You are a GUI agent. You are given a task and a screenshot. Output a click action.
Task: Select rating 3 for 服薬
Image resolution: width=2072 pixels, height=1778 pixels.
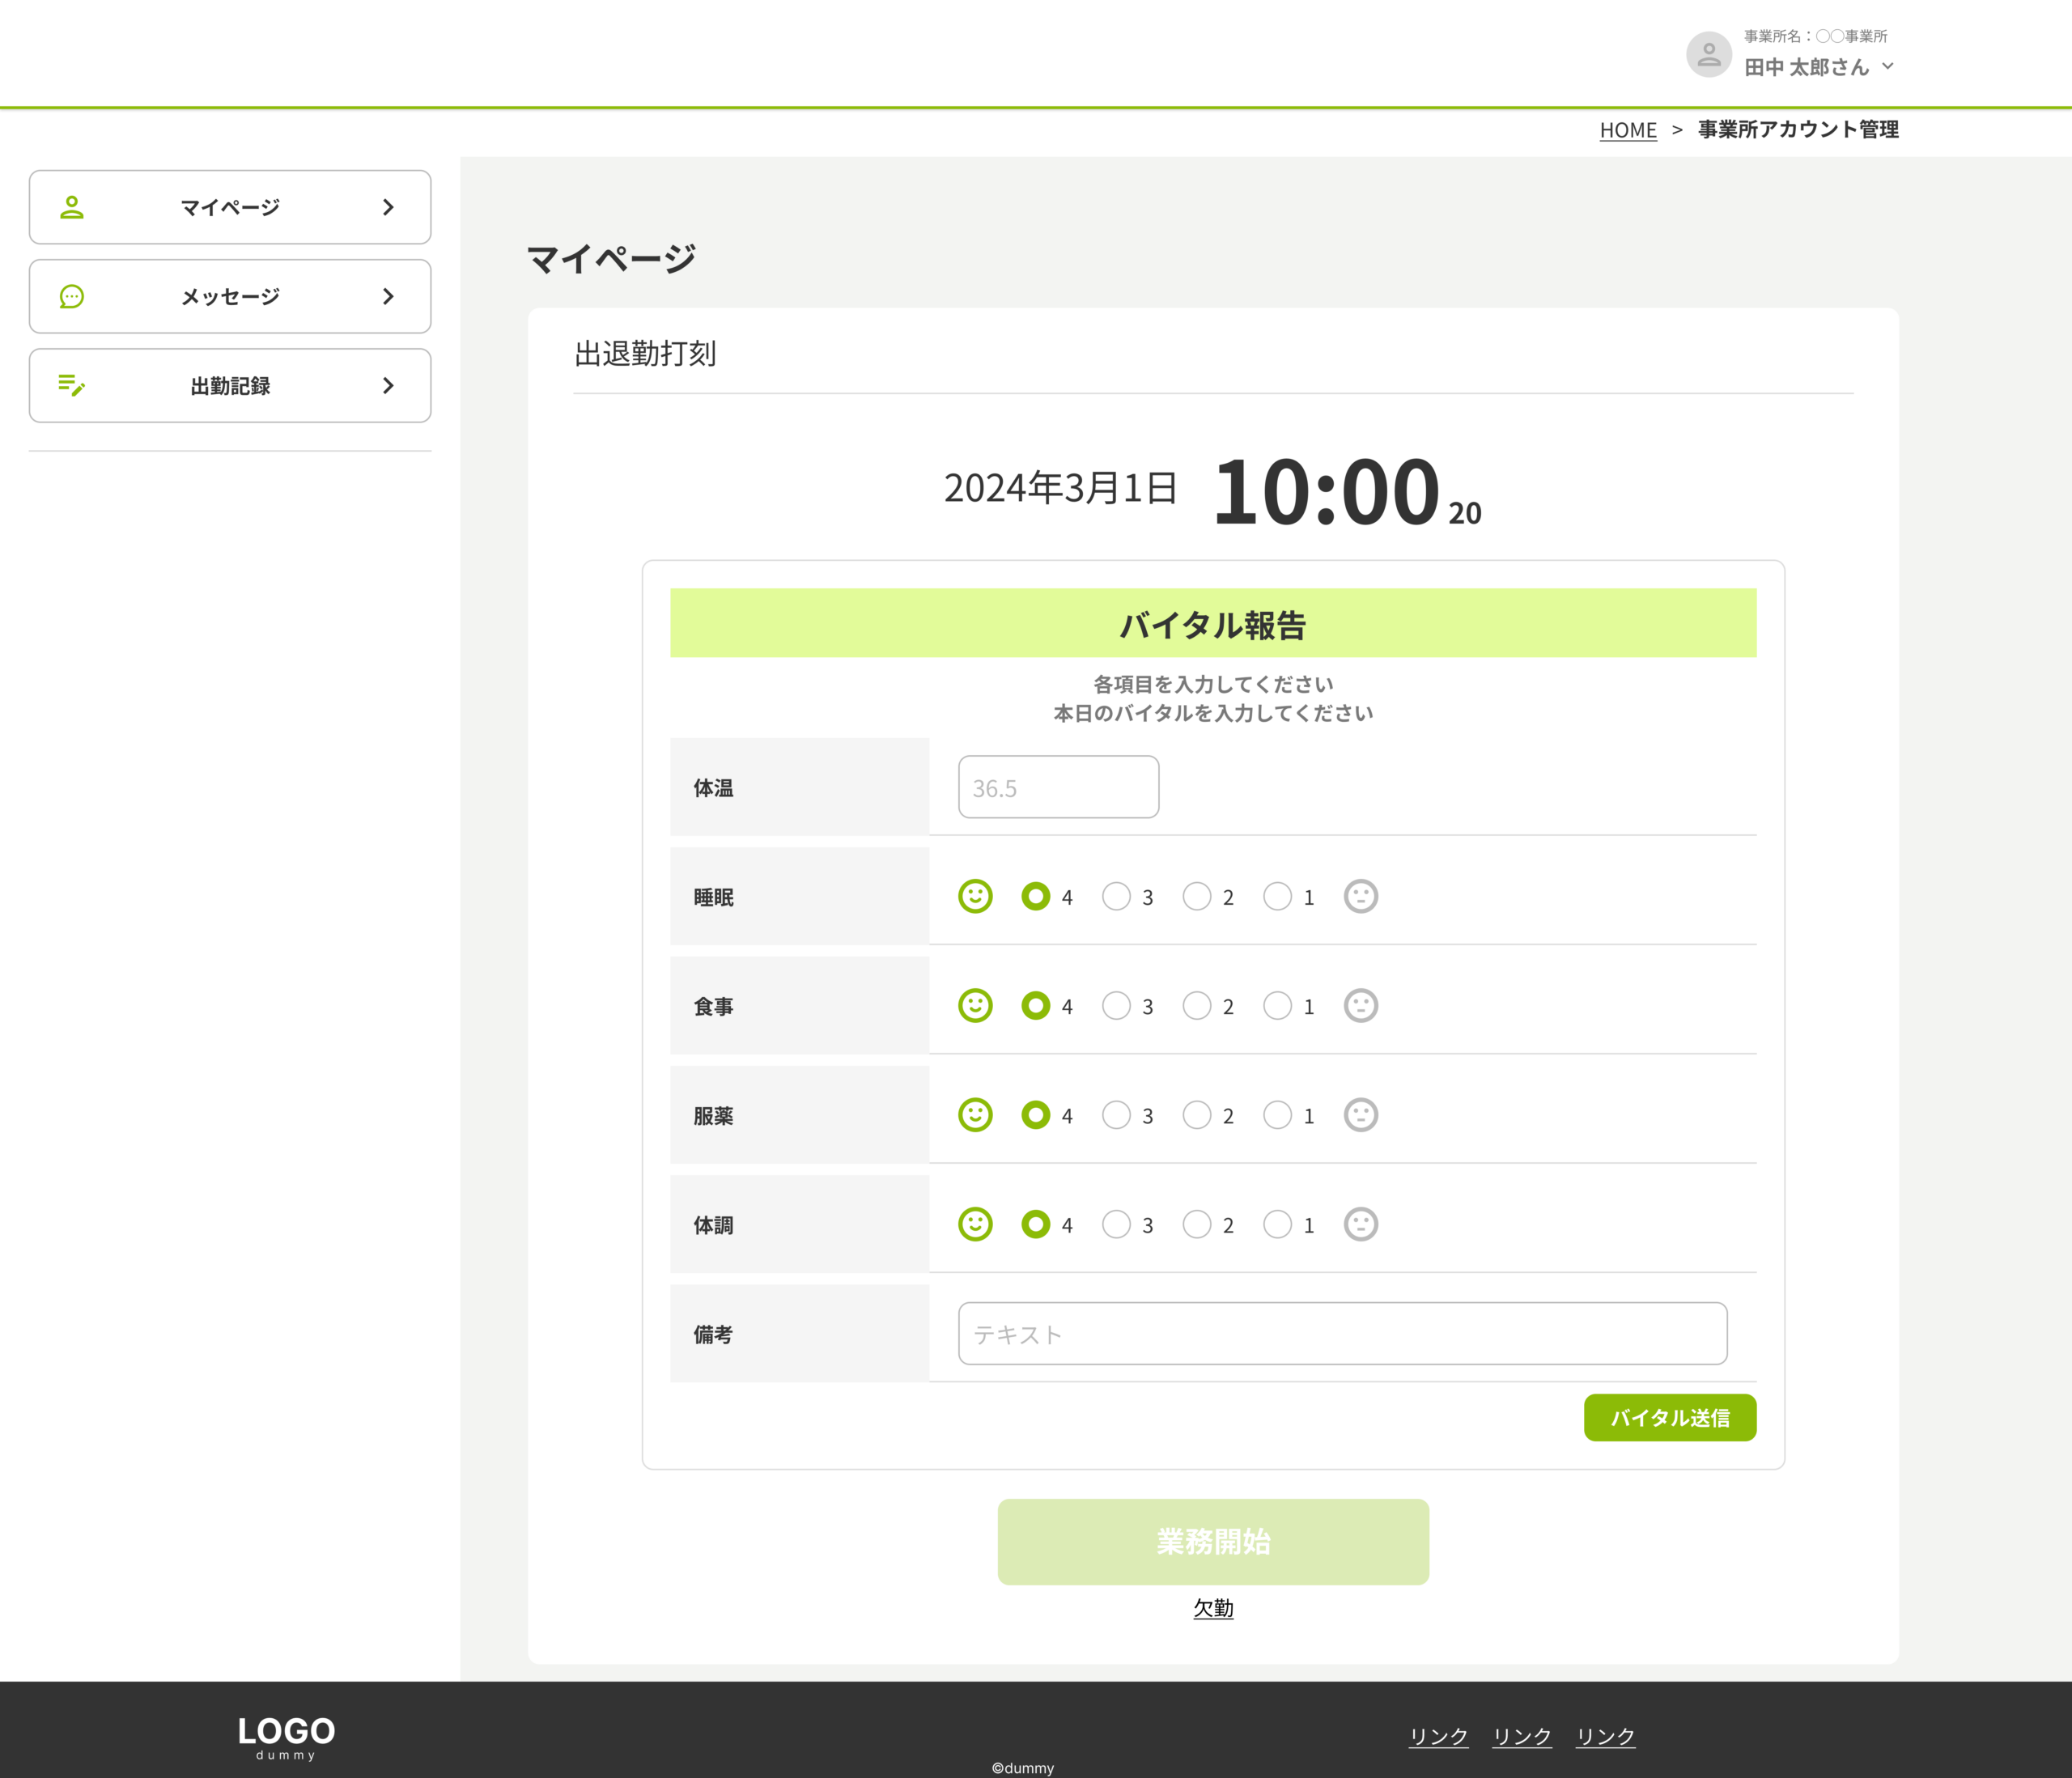pos(1116,1114)
